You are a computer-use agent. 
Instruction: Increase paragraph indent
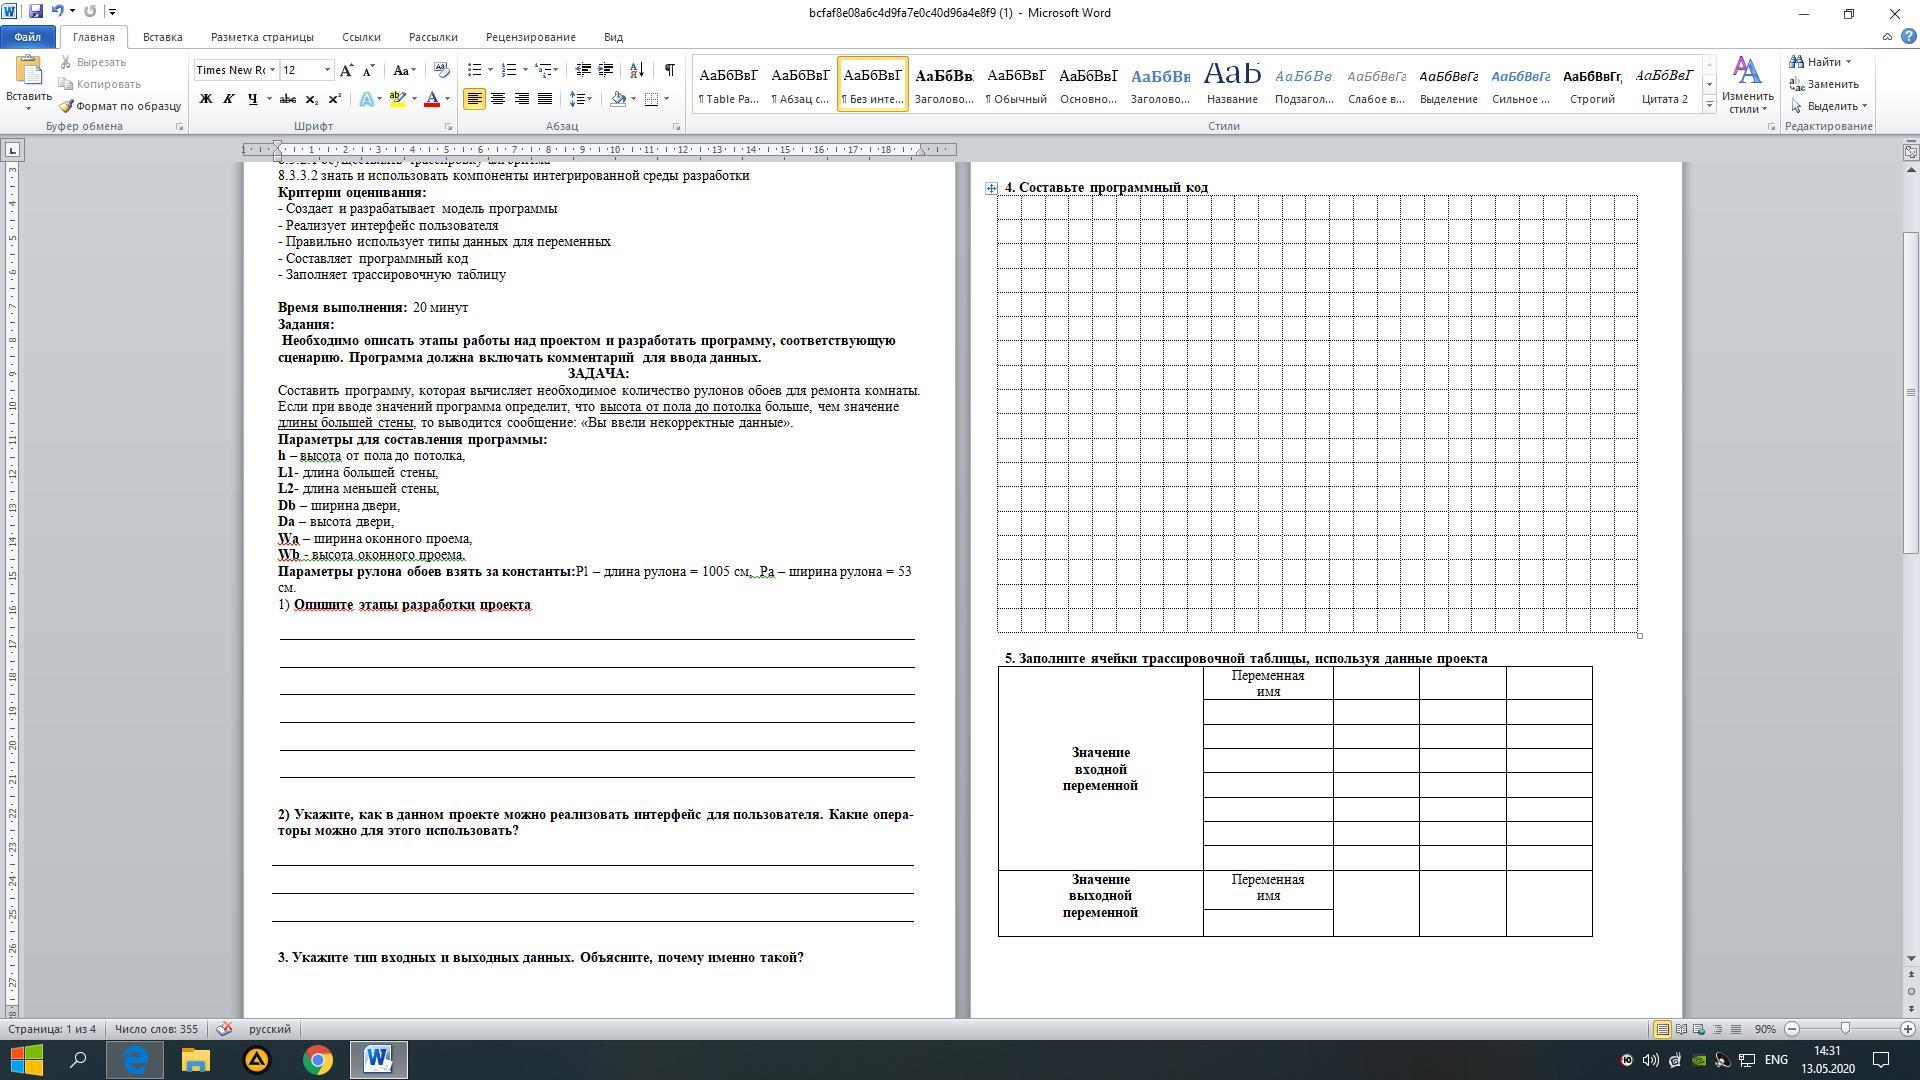pyautogui.click(x=606, y=70)
